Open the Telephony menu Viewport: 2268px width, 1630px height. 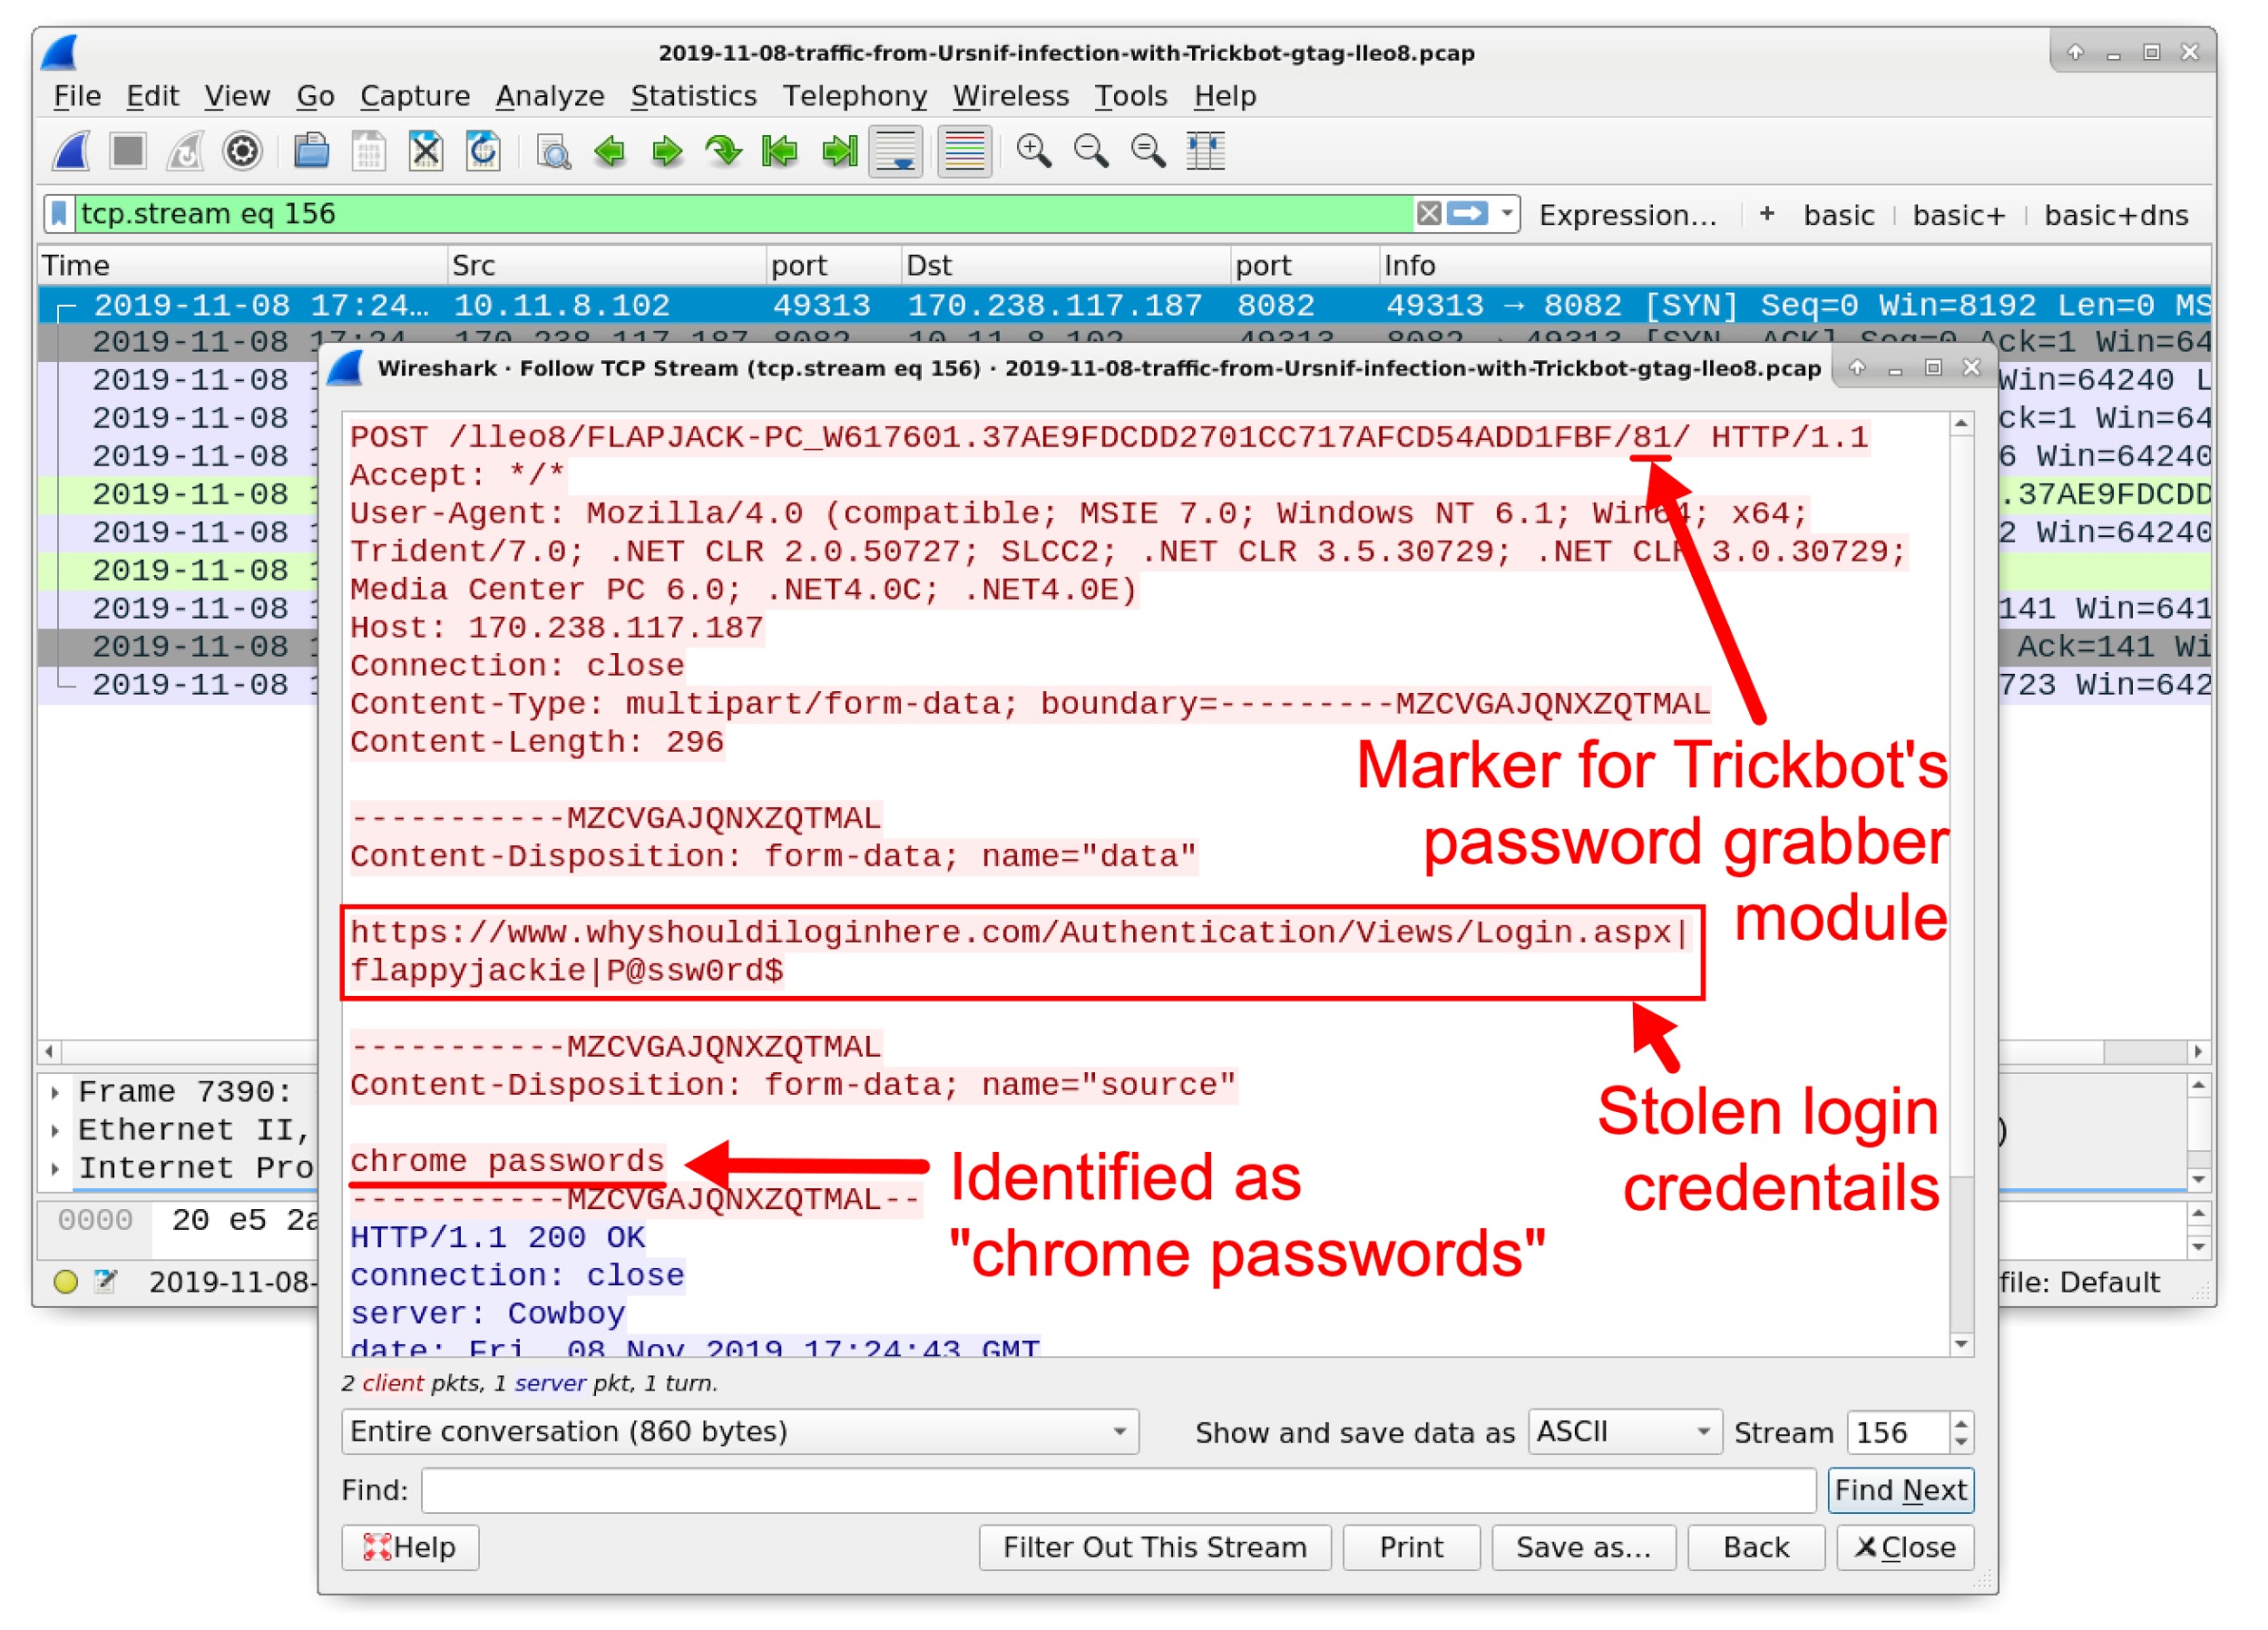pos(855,96)
